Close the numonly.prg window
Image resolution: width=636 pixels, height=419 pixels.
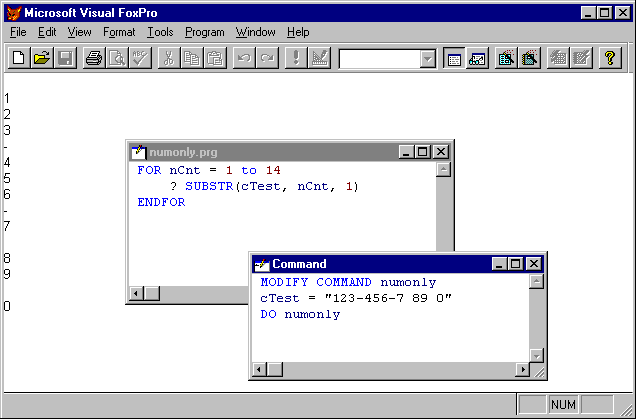pyautogui.click(x=441, y=152)
